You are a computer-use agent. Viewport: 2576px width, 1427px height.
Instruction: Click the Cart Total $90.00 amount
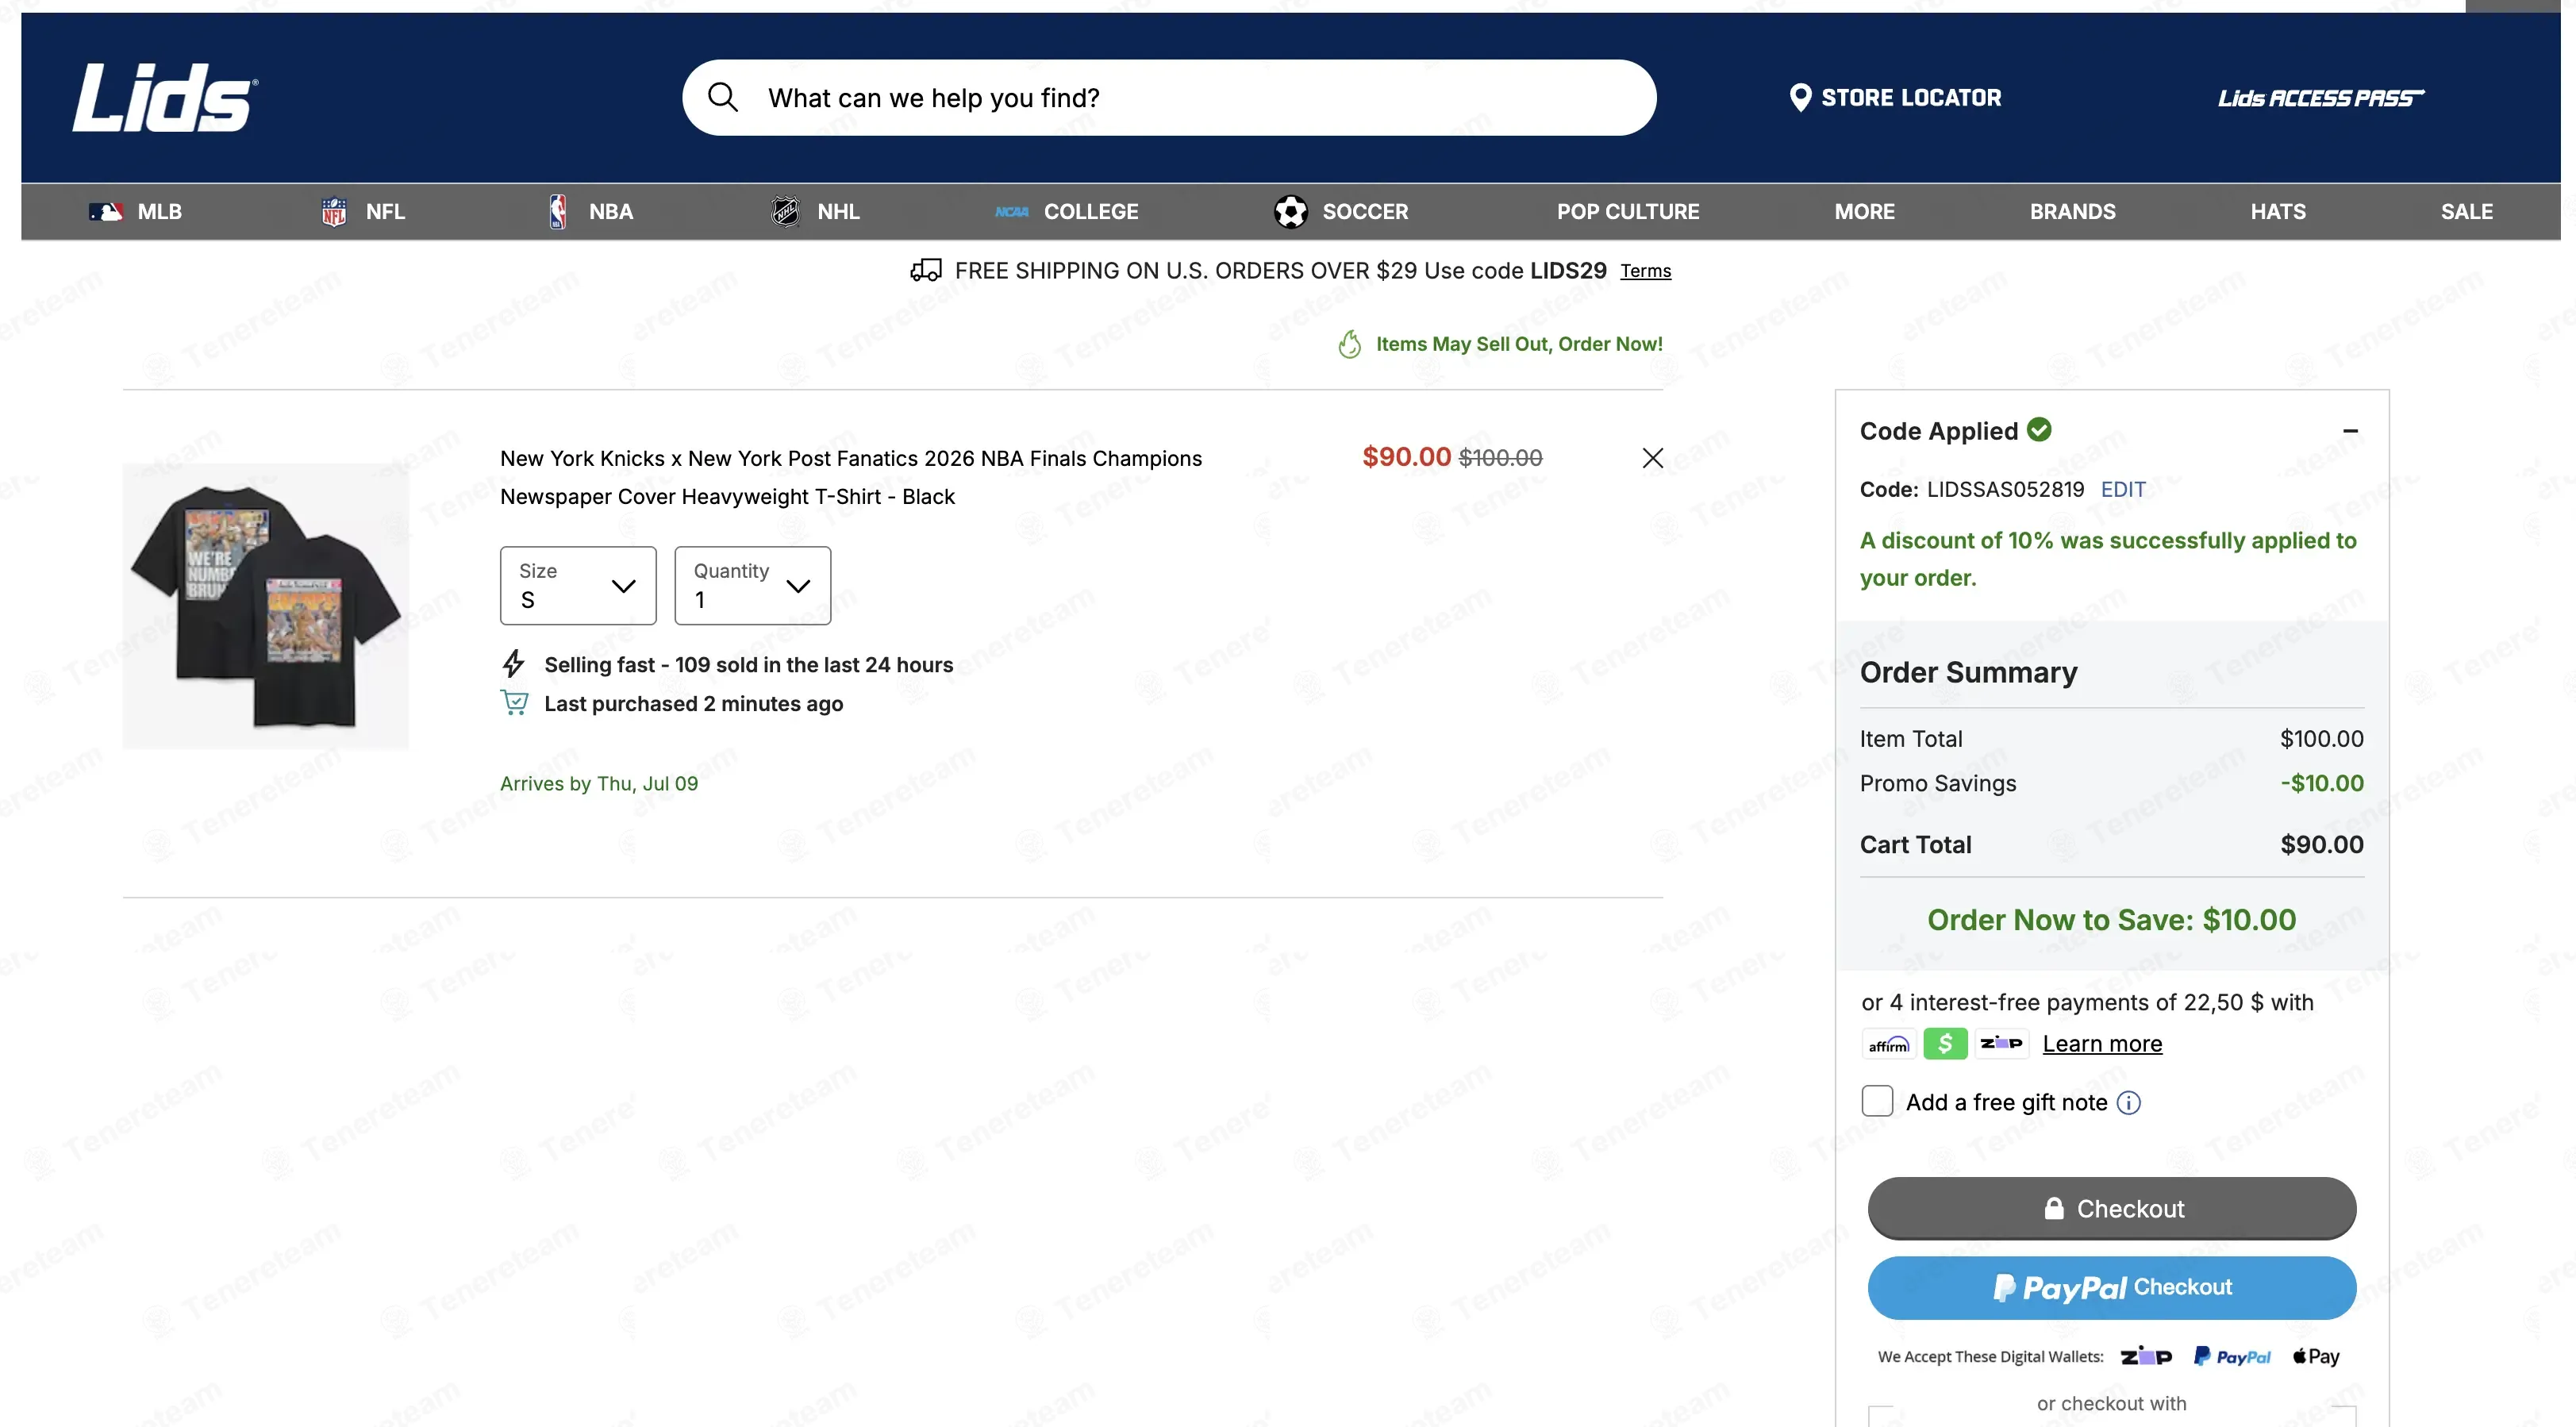2321,845
